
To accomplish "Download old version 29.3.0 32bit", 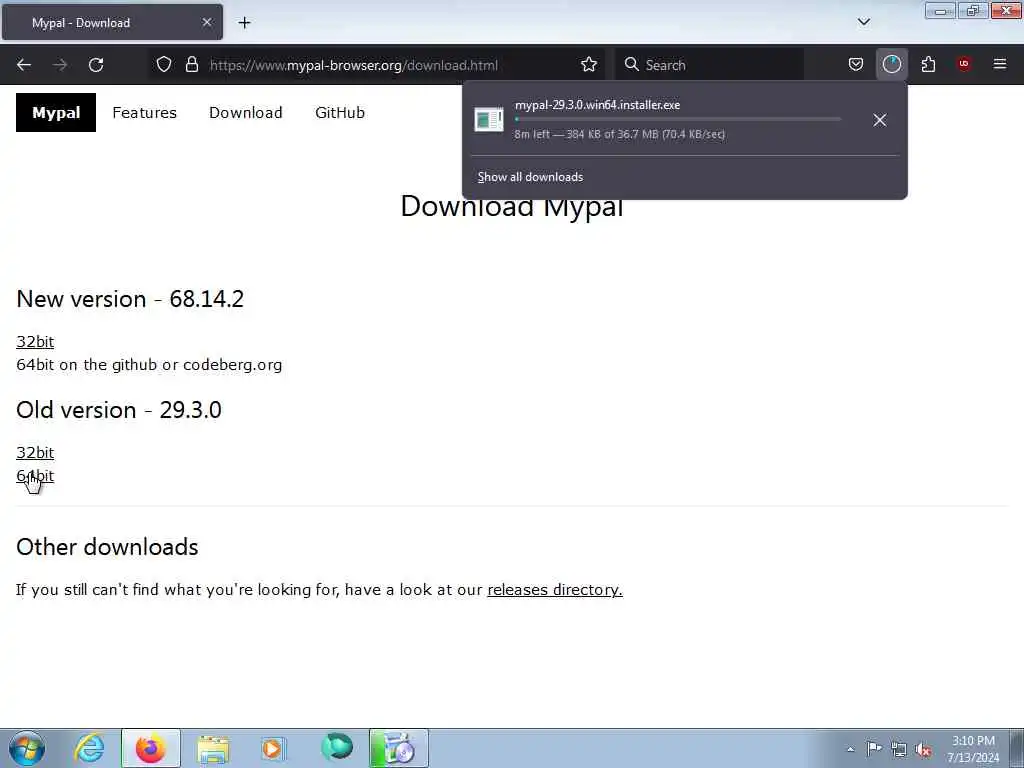I will pyautogui.click(x=35, y=453).
